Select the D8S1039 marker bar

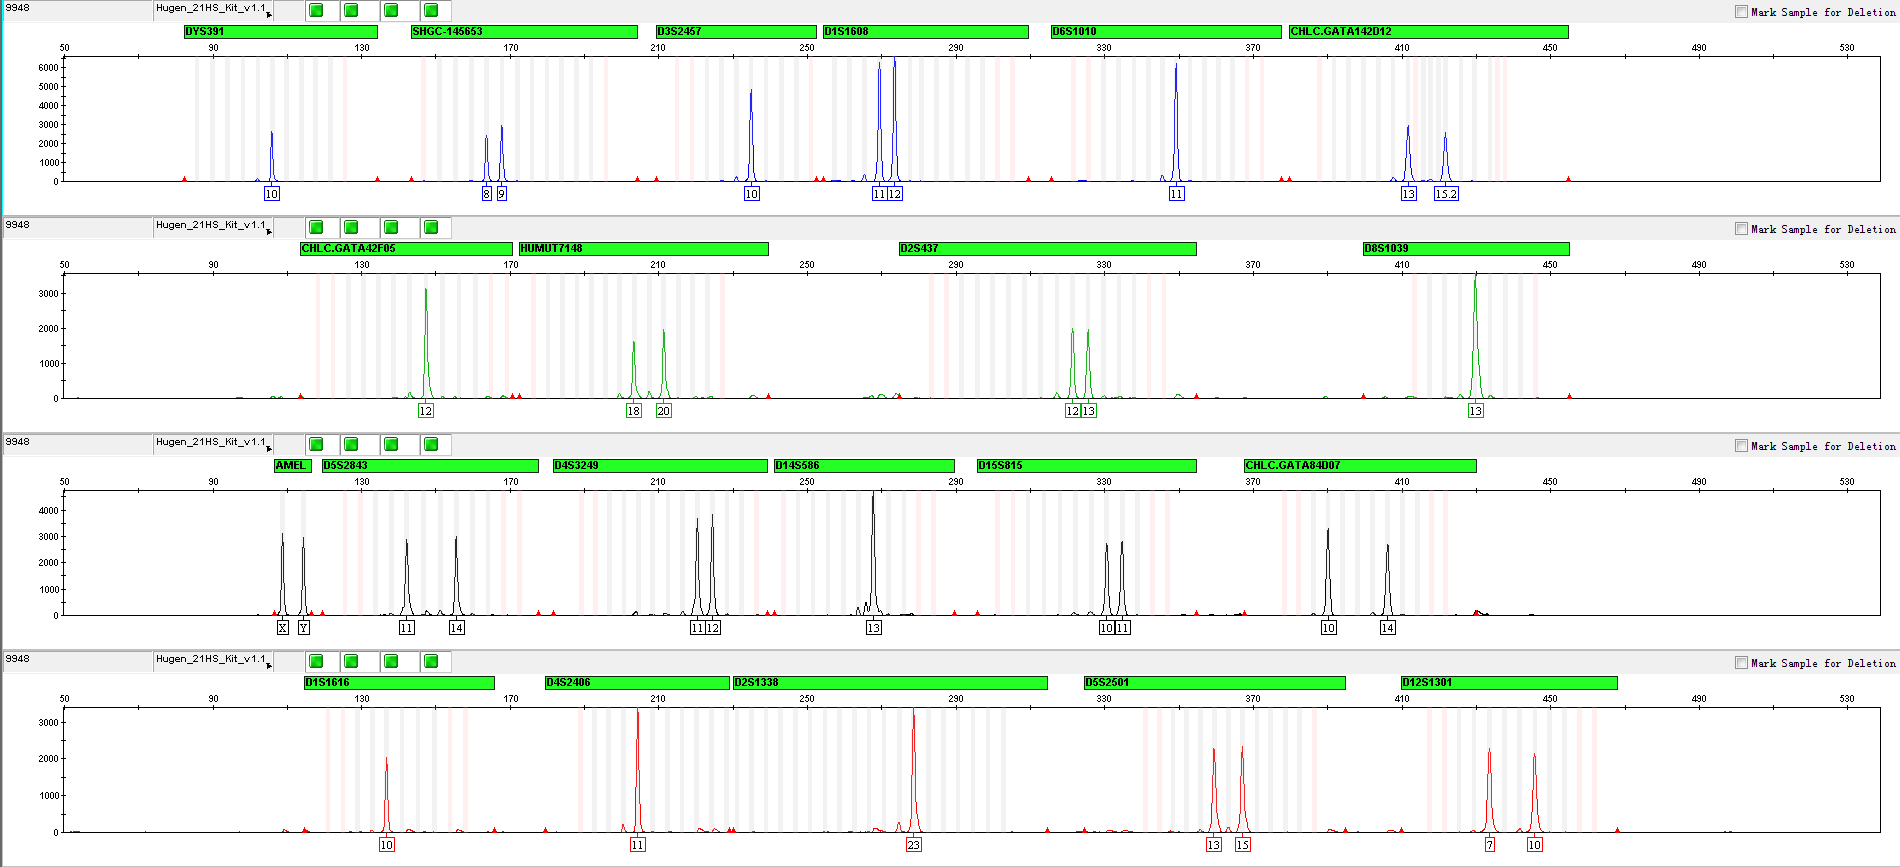[1465, 249]
